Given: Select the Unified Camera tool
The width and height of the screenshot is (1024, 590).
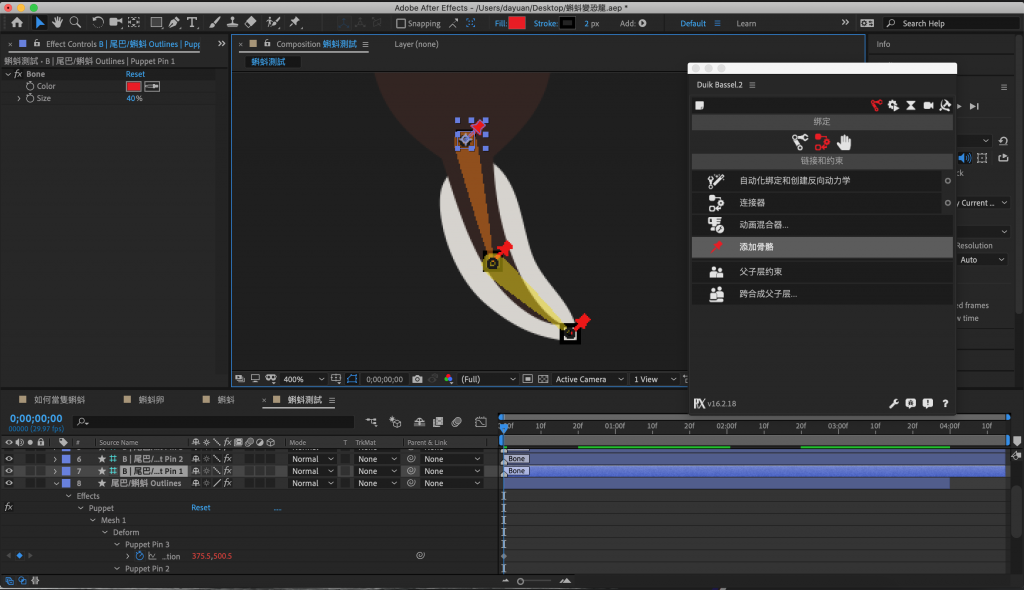Looking at the screenshot, I should point(116,23).
